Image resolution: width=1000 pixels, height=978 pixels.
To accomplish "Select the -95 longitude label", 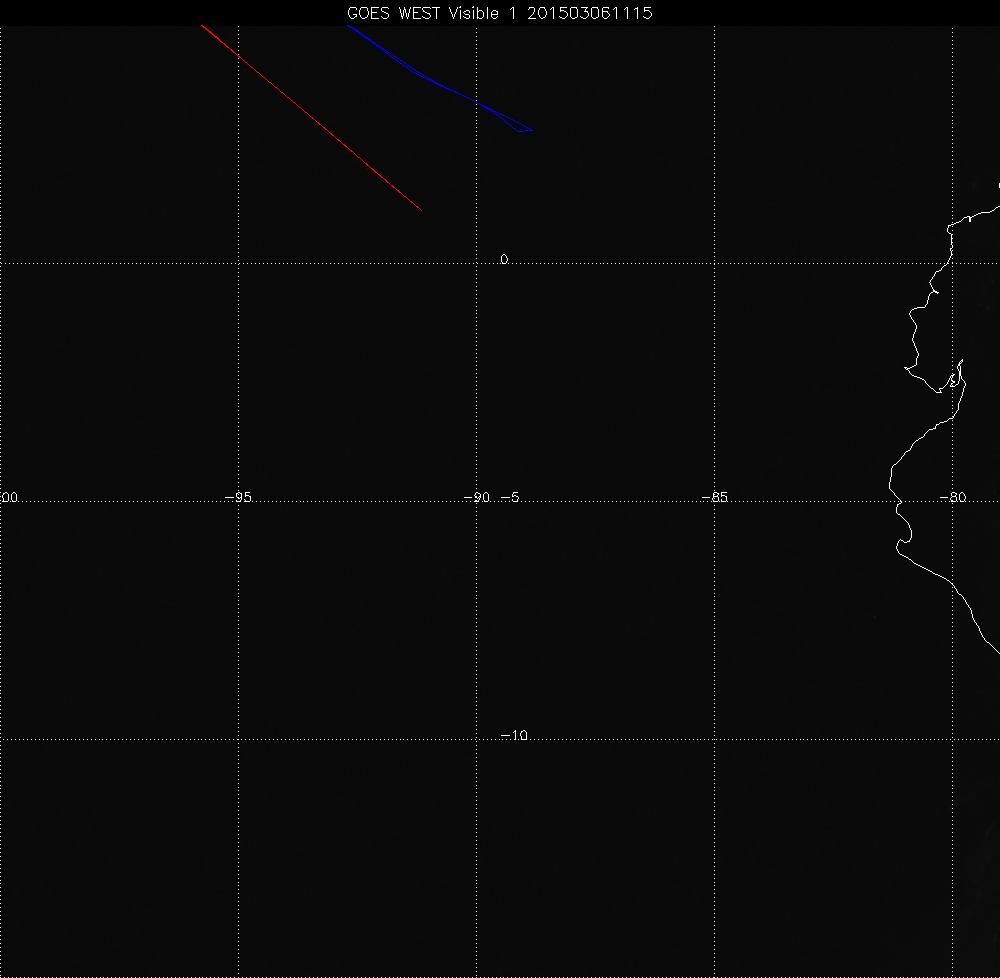I will pyautogui.click(x=238, y=497).
